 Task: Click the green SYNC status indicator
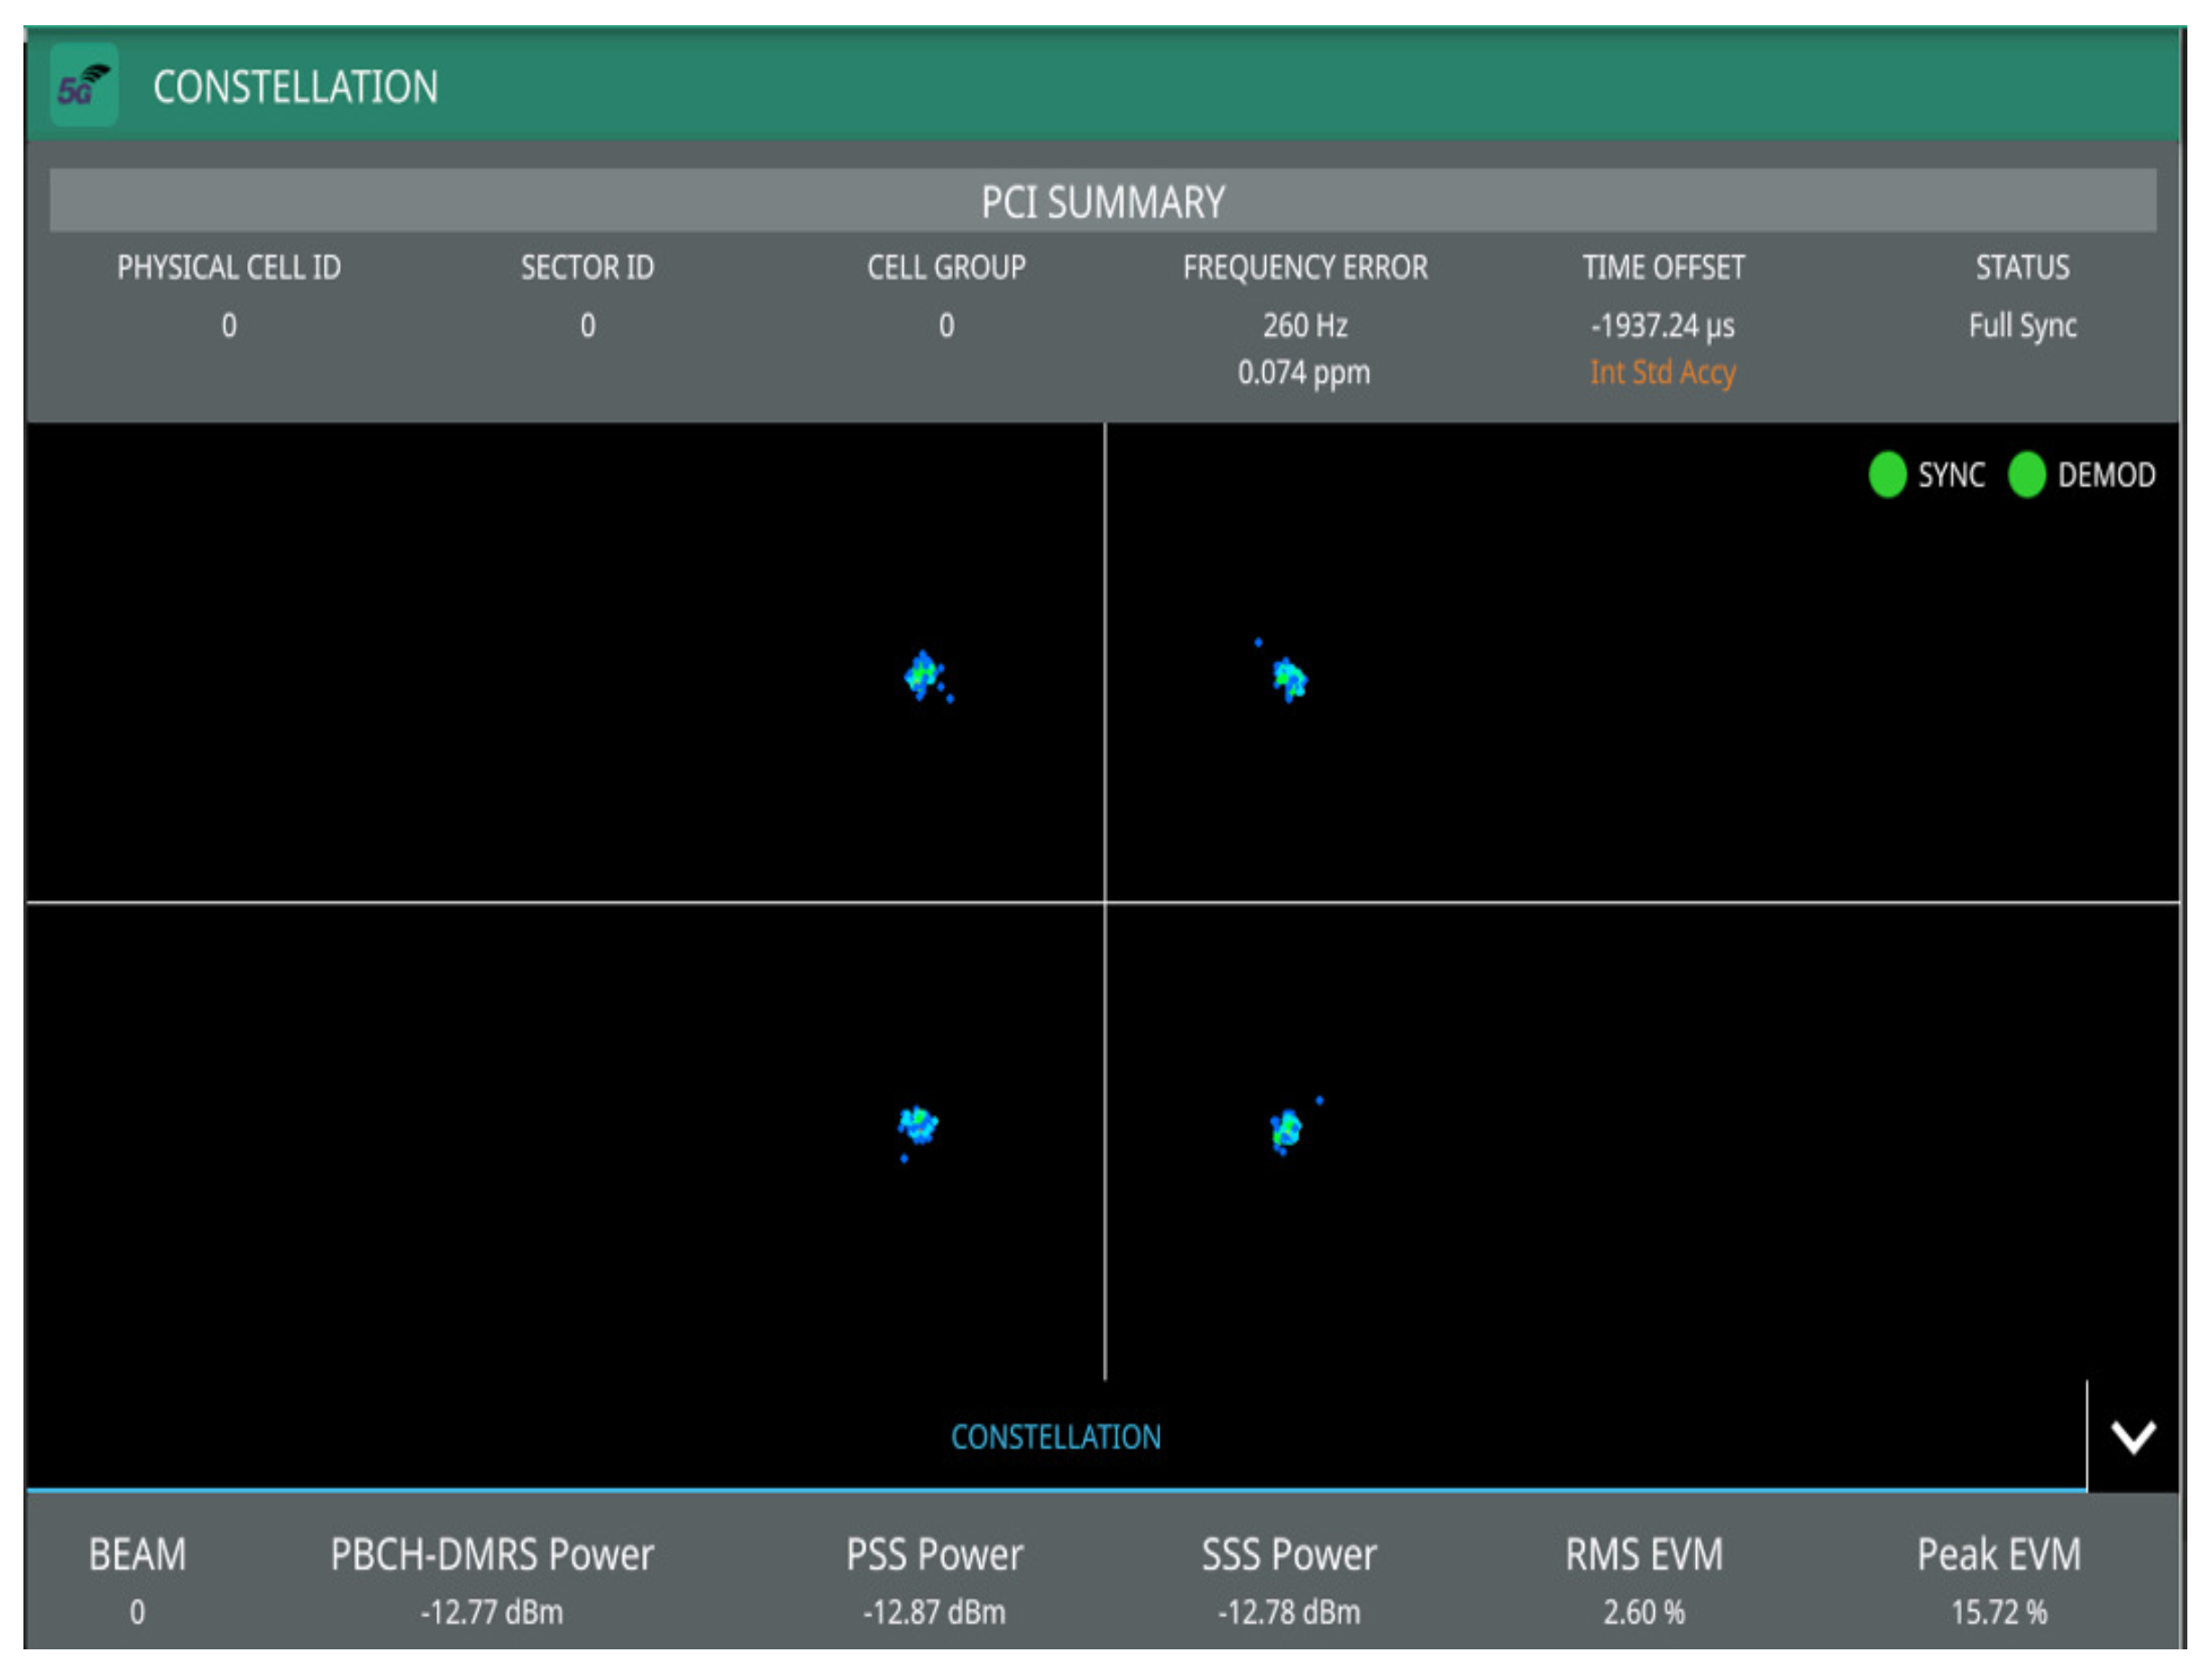point(1887,474)
